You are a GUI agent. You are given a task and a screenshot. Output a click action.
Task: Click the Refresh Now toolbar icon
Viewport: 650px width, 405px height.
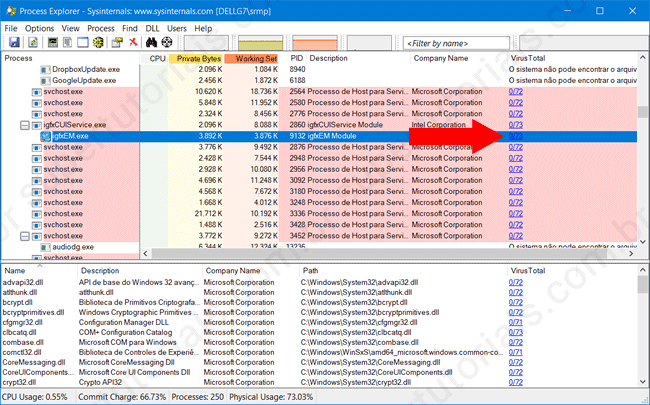click(x=32, y=43)
